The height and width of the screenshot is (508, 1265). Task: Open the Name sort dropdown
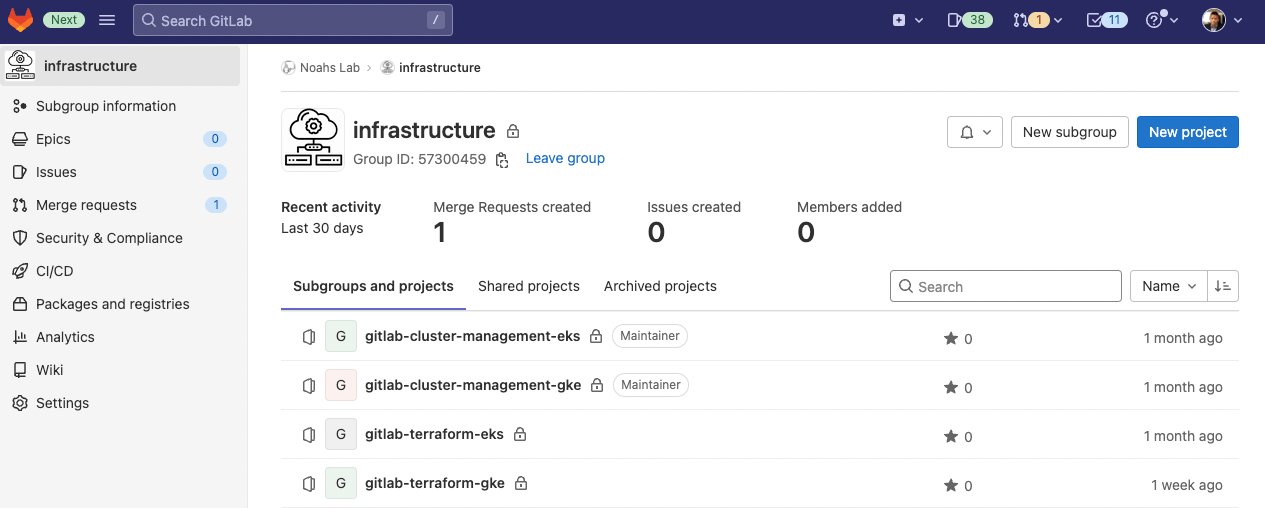(x=1168, y=286)
